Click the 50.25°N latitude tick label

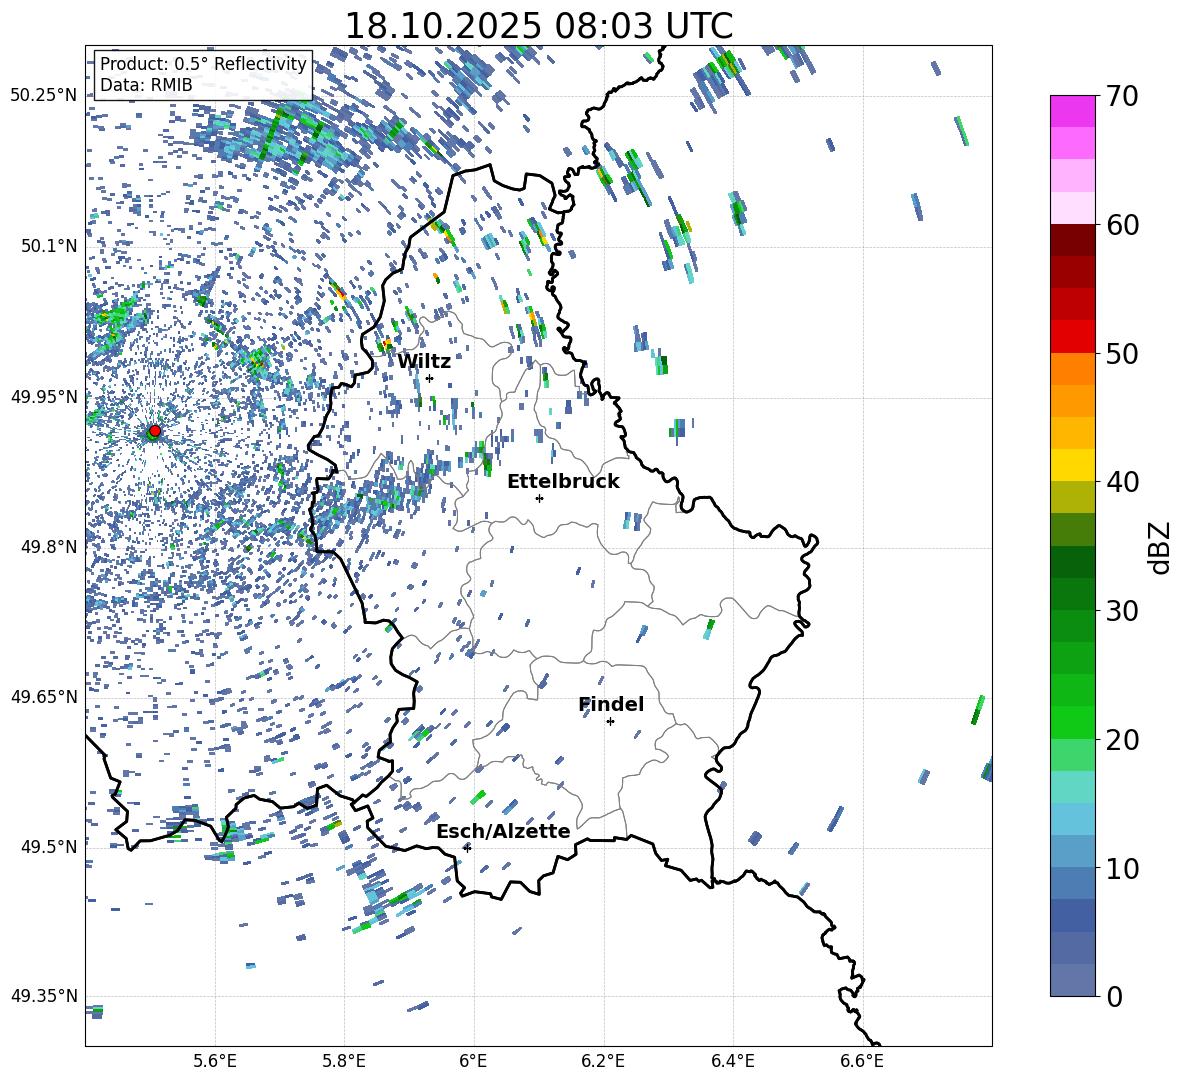point(44,96)
